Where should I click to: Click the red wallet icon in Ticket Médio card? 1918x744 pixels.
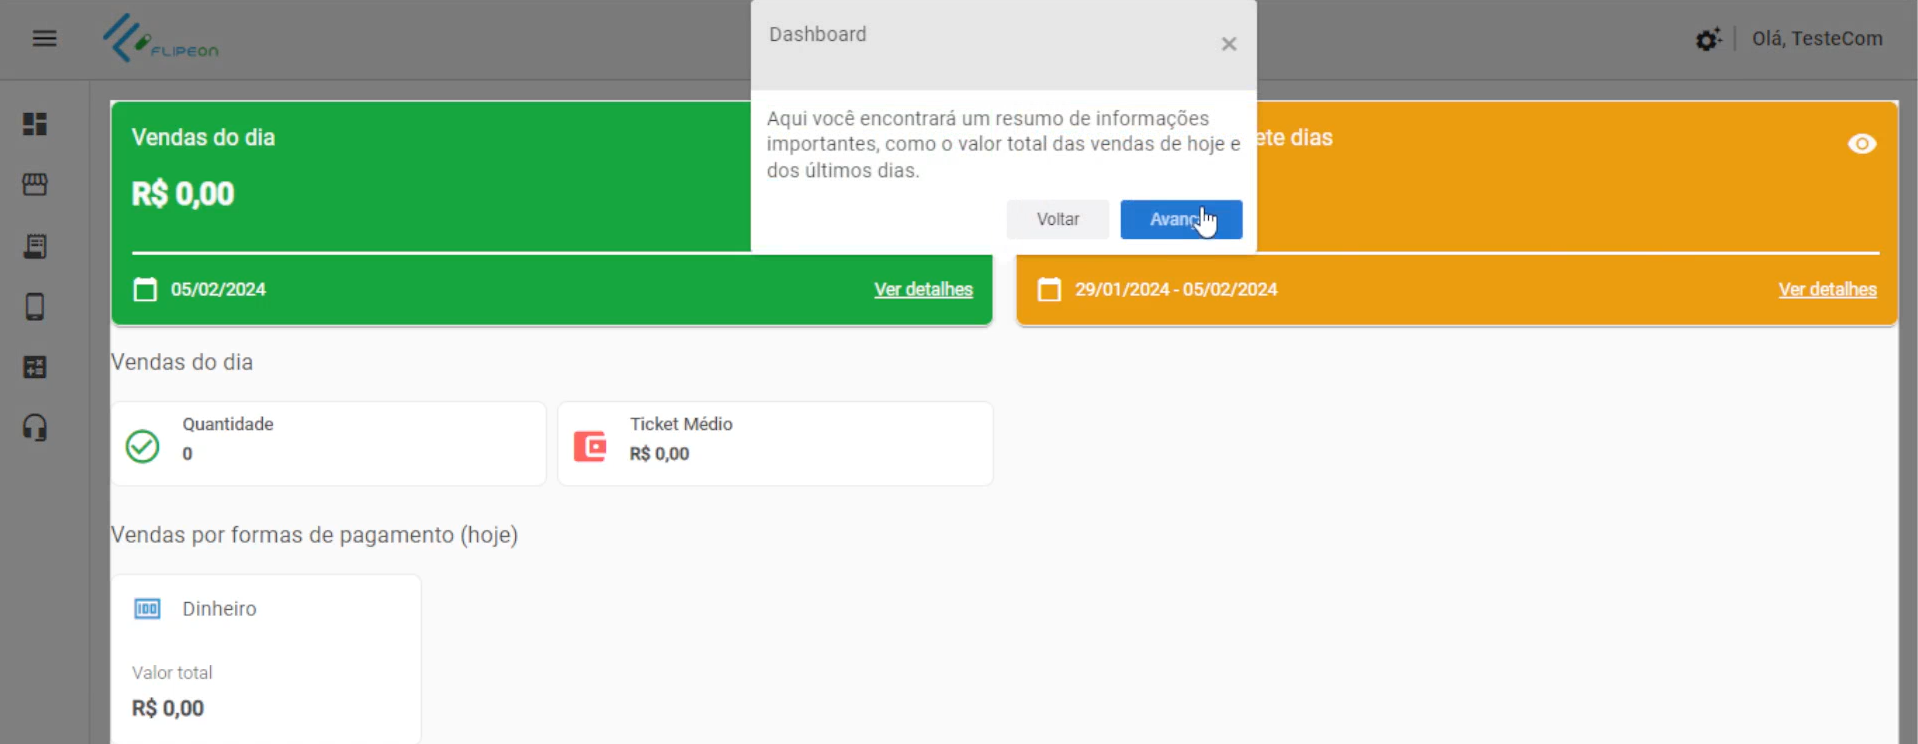[x=590, y=446]
